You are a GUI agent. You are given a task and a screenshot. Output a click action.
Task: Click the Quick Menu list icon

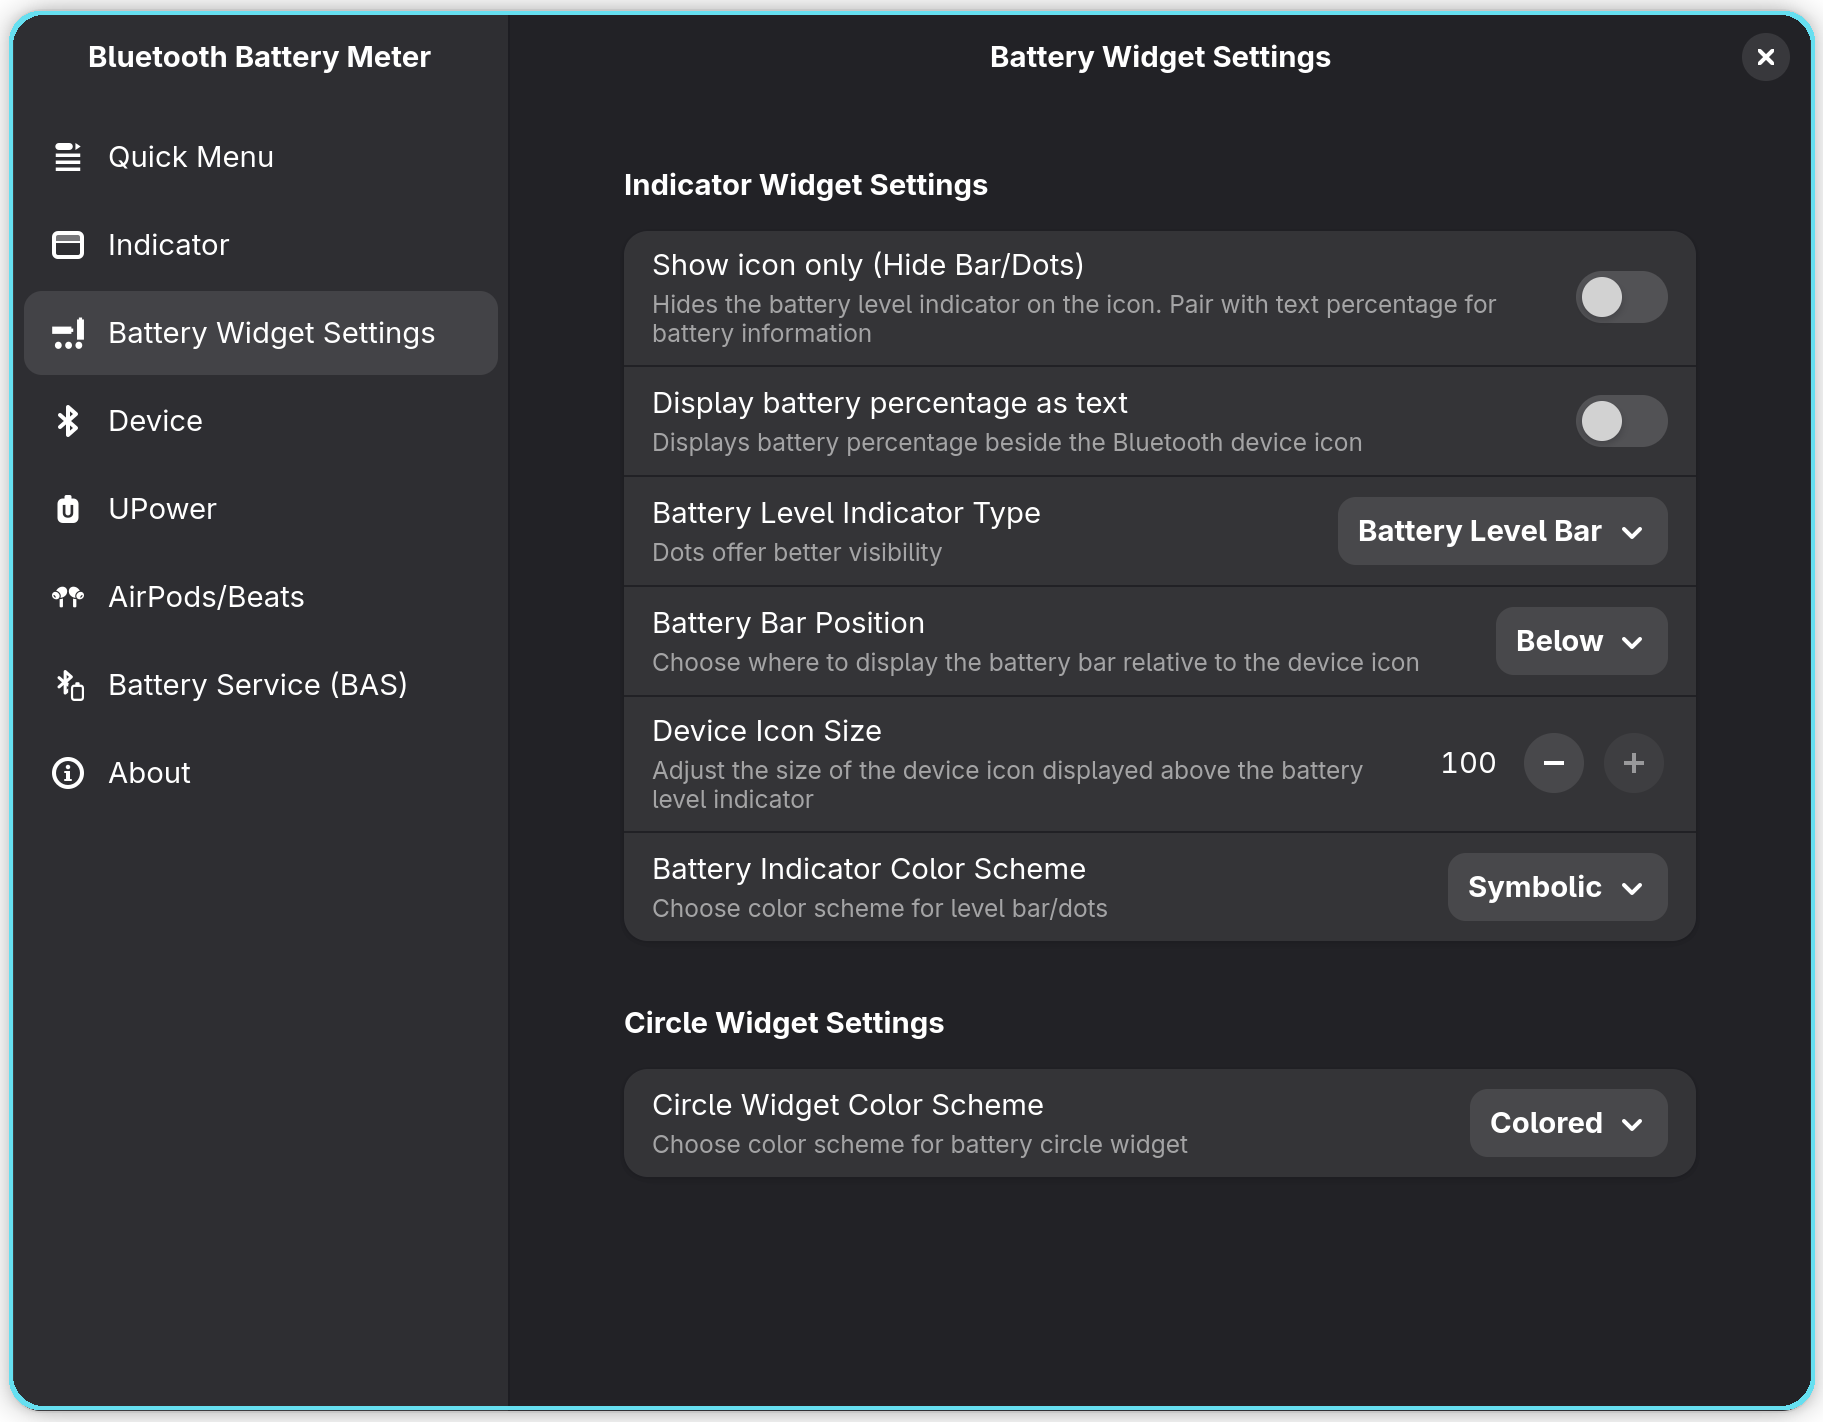click(68, 157)
